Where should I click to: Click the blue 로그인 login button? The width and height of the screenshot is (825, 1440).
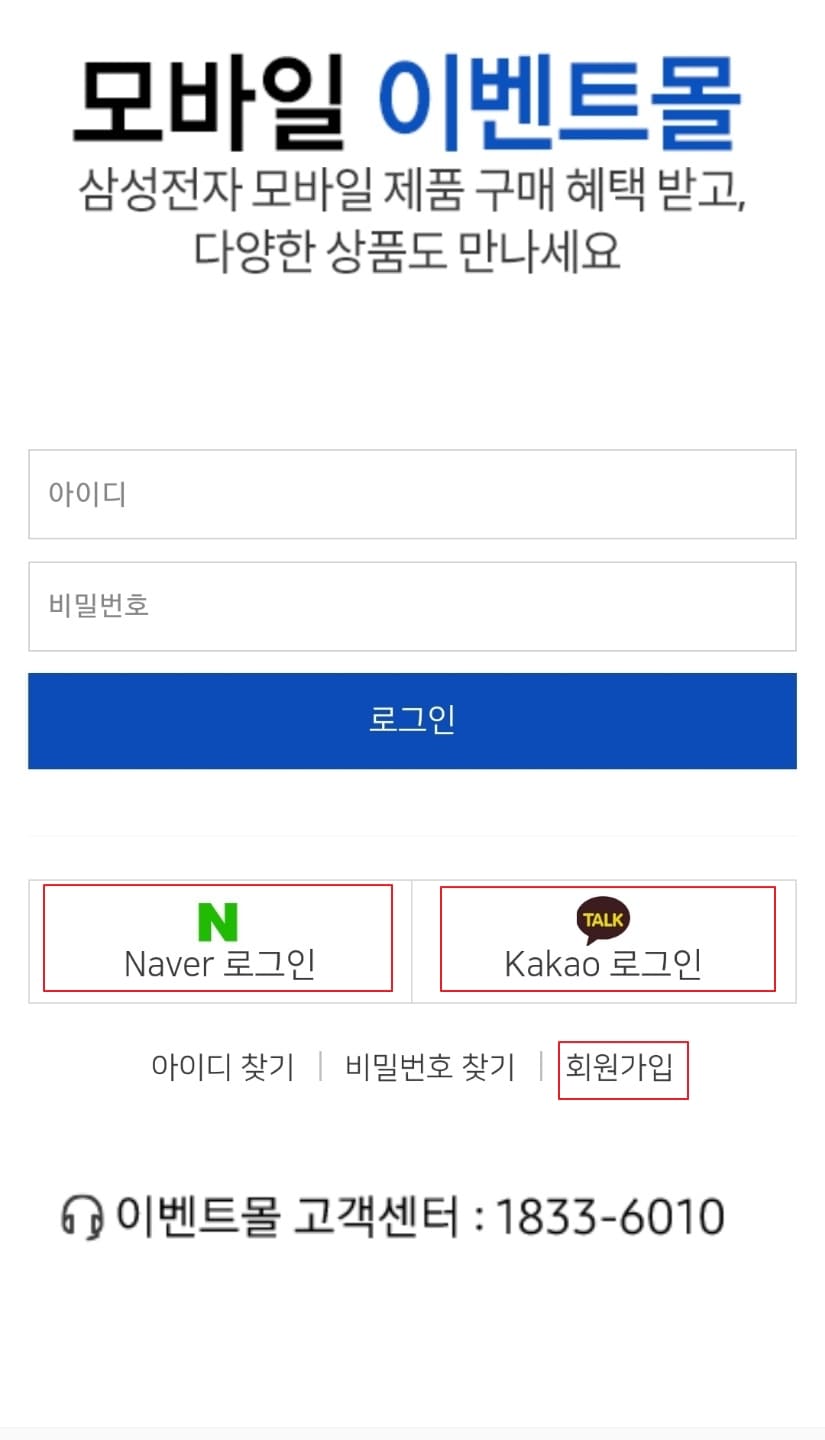tap(412, 721)
